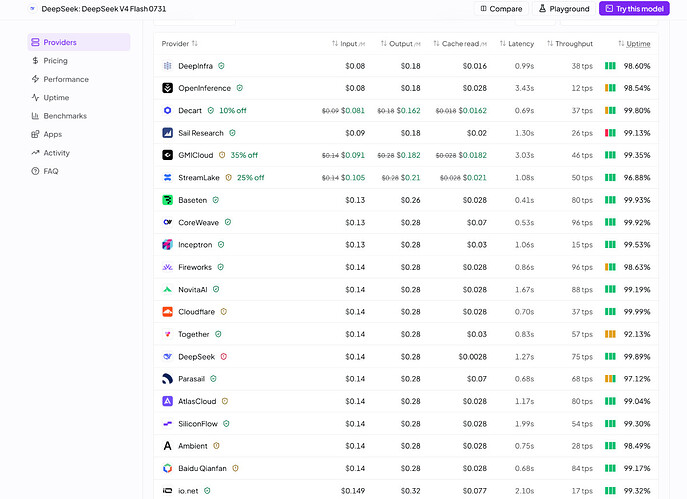Sort the table by Output price

click(400, 43)
